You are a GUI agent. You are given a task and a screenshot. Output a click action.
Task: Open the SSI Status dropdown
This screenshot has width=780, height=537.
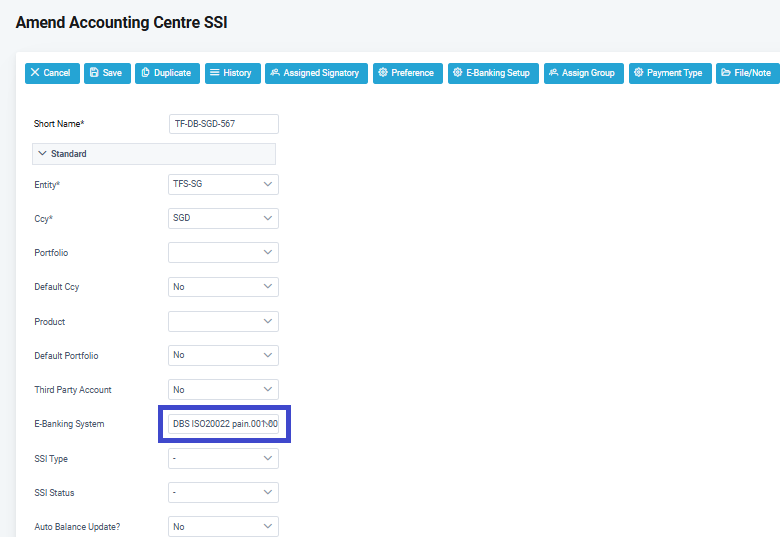point(224,493)
